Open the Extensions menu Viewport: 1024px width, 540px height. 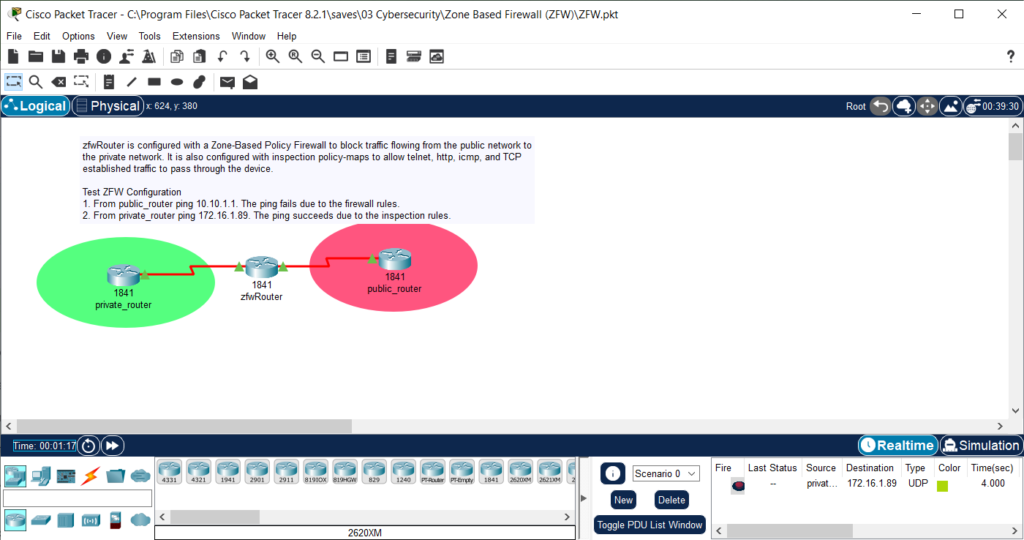pos(196,36)
